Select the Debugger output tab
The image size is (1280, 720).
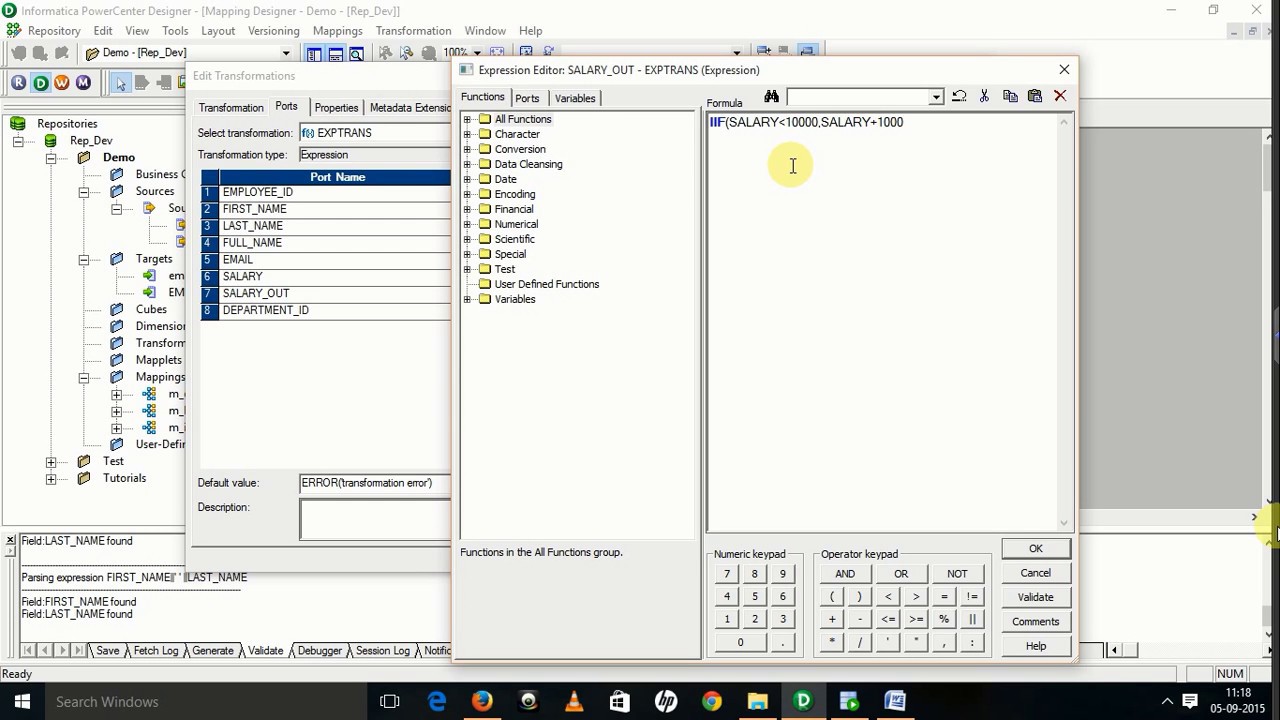tap(320, 651)
